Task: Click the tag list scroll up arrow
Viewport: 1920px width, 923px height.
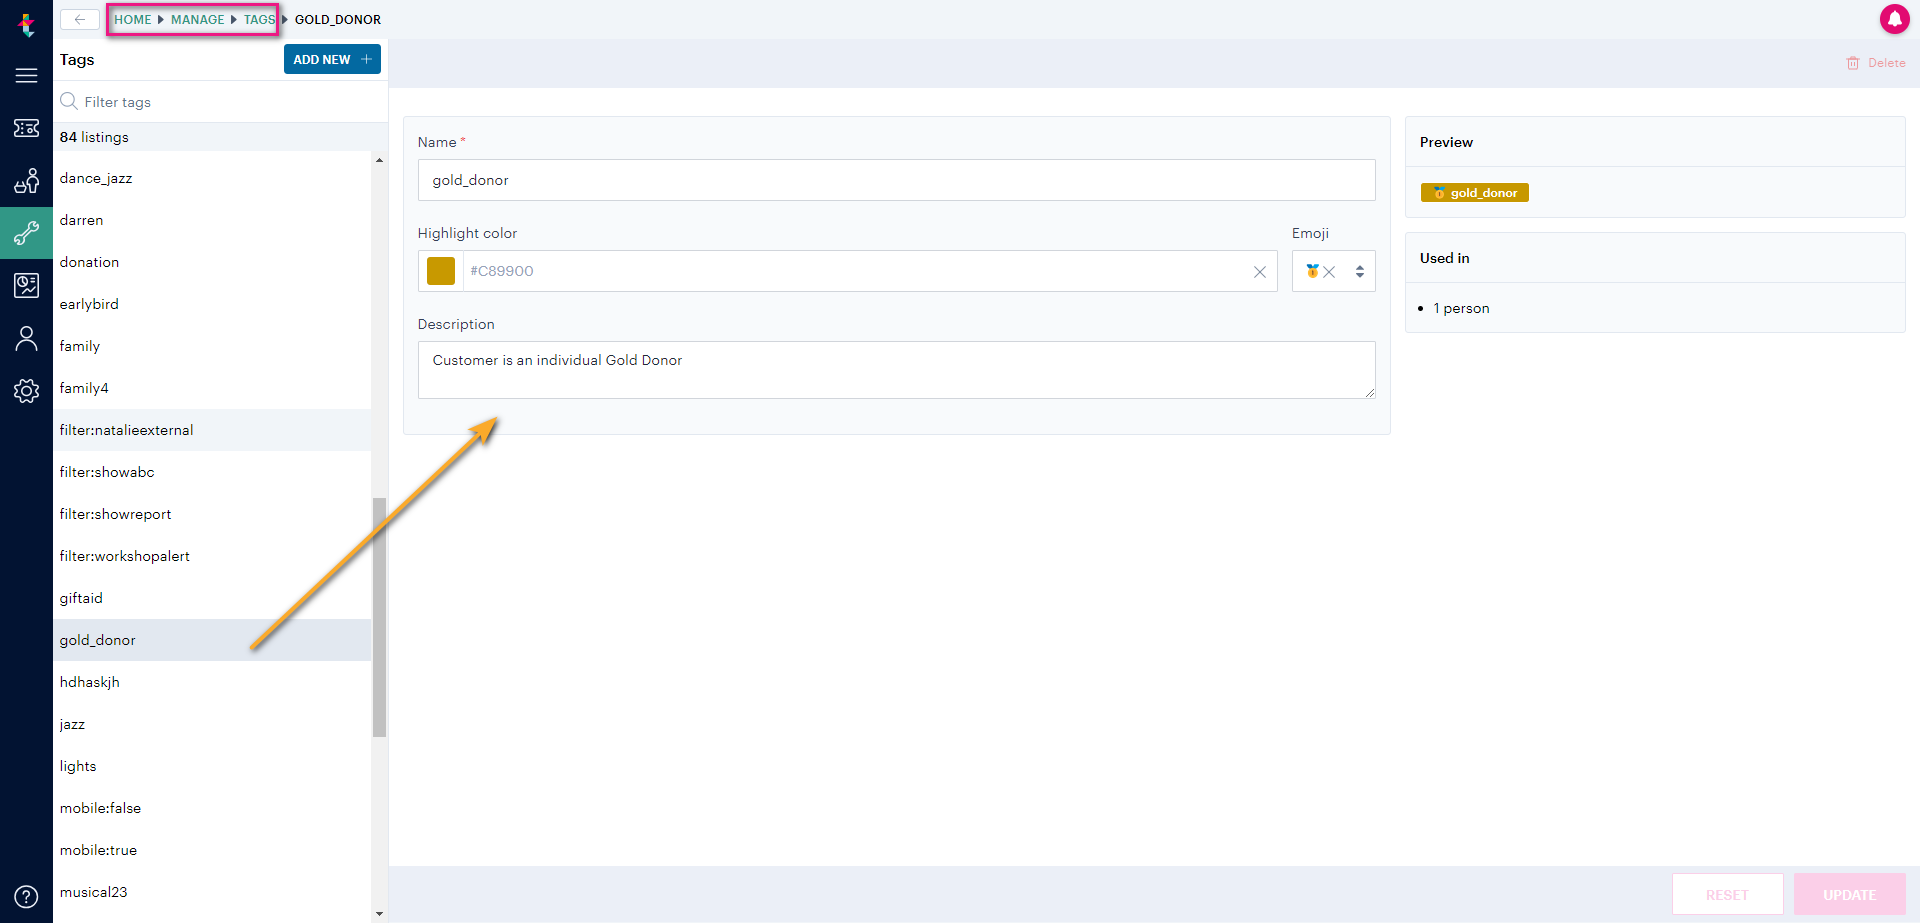Action: pos(379,160)
